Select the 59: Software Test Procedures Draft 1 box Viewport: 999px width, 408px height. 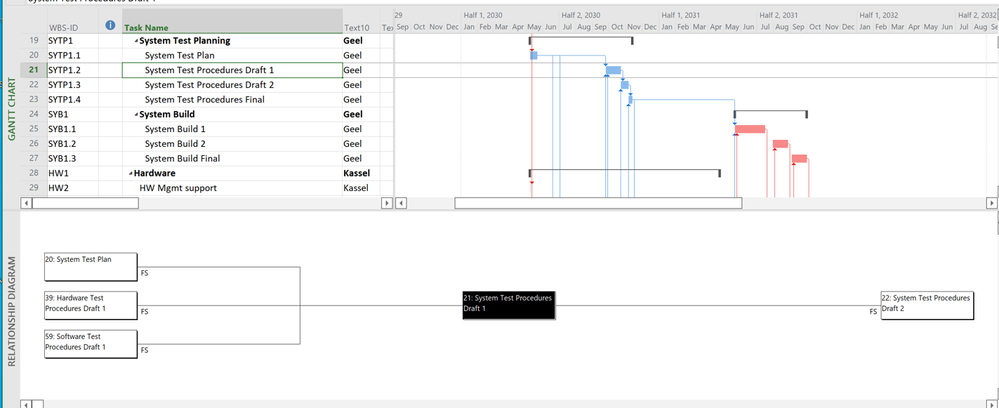91,344
